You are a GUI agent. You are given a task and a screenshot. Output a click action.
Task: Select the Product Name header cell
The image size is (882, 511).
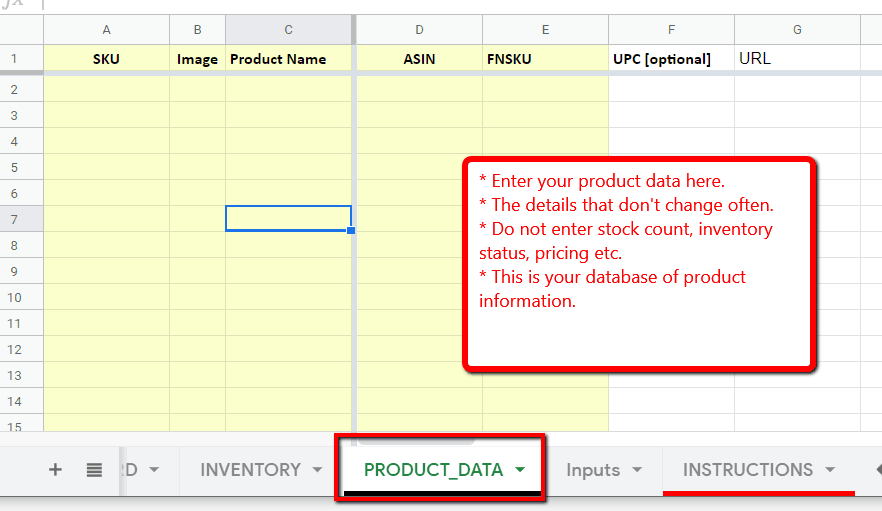288,59
